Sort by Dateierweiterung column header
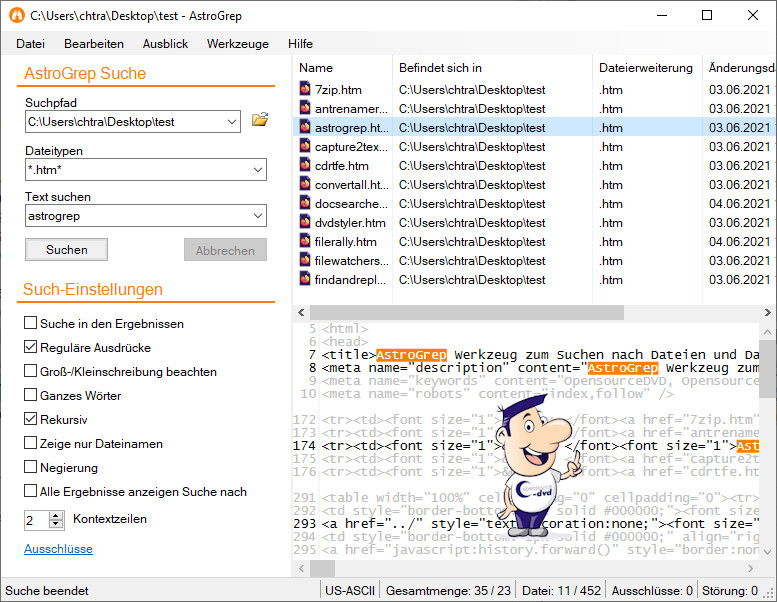The width and height of the screenshot is (777, 602). 647,68
